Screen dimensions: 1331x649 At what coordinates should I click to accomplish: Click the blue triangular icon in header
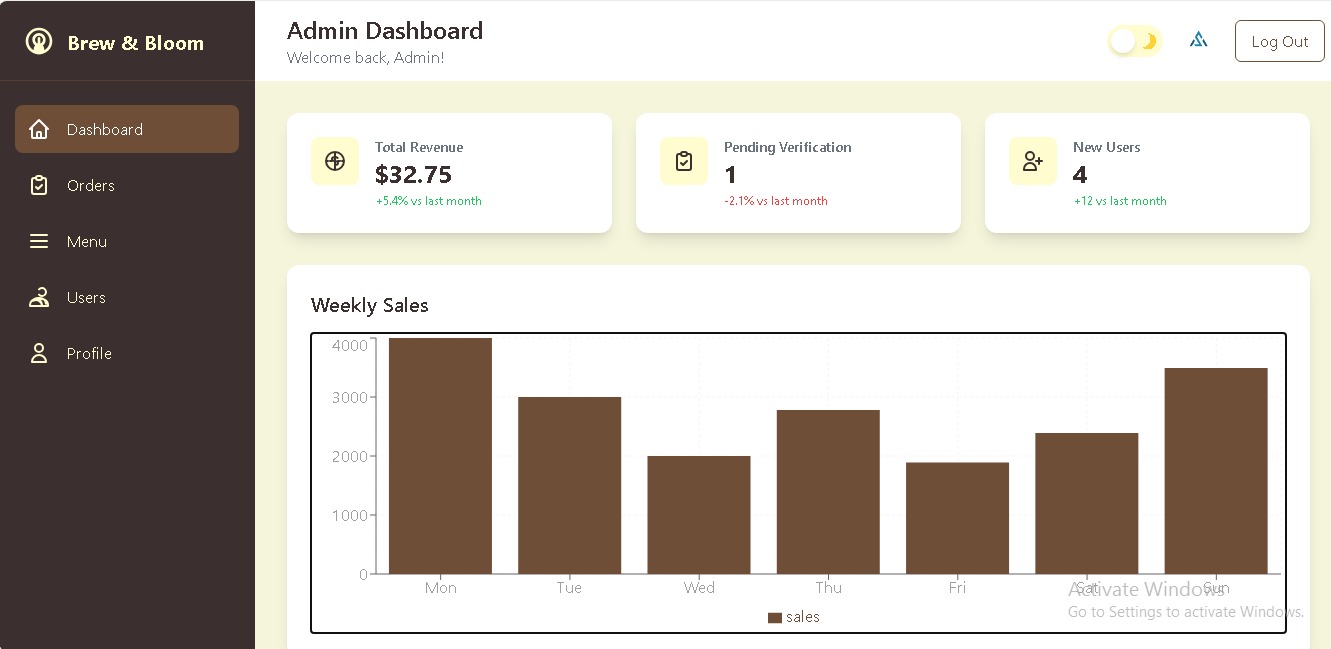[1198, 41]
